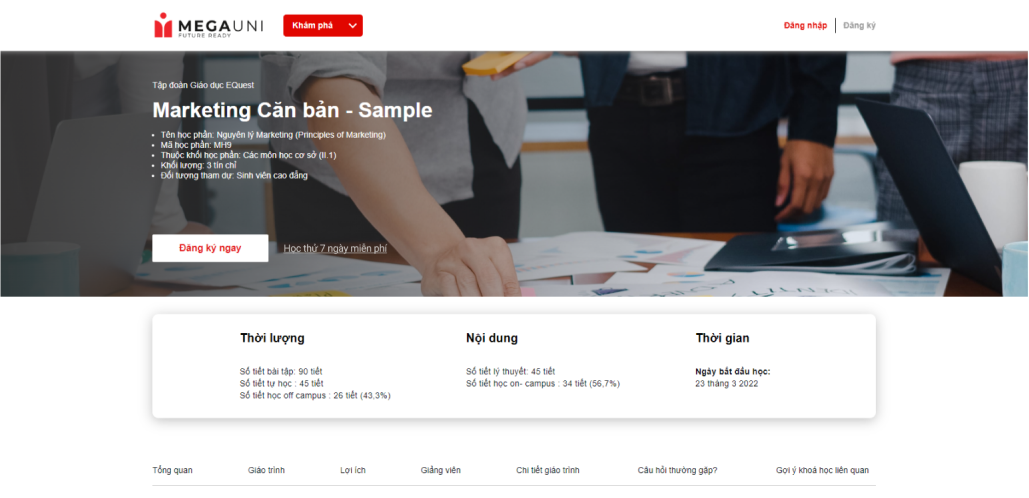Open Học thử 7 ngày miễn phí link
Viewport: 1029px width, 498px height.
click(335, 249)
